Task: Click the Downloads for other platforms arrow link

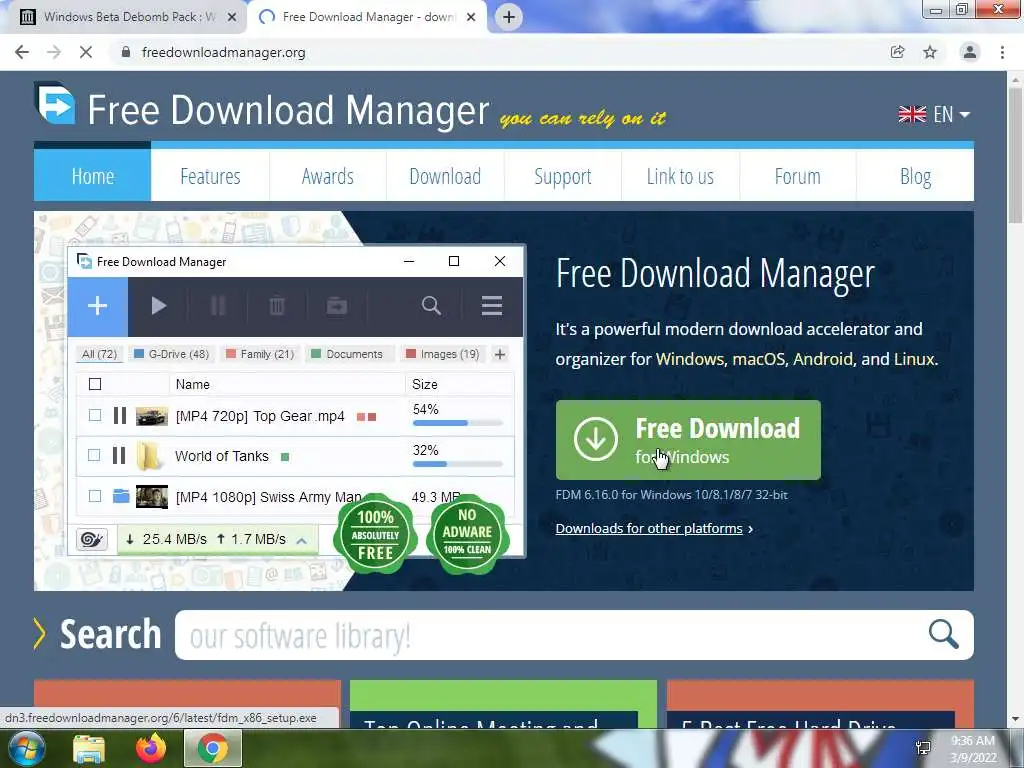Action: pyautogui.click(x=654, y=528)
